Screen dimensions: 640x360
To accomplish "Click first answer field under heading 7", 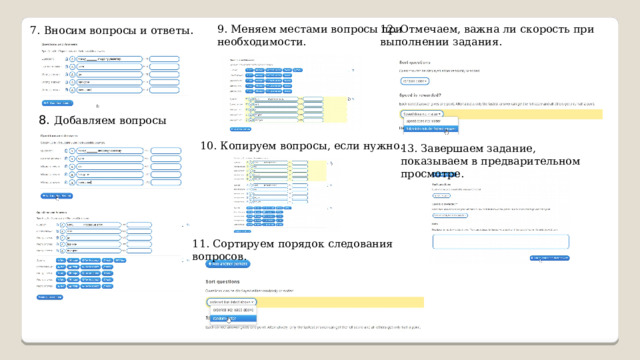I will point(164,59).
